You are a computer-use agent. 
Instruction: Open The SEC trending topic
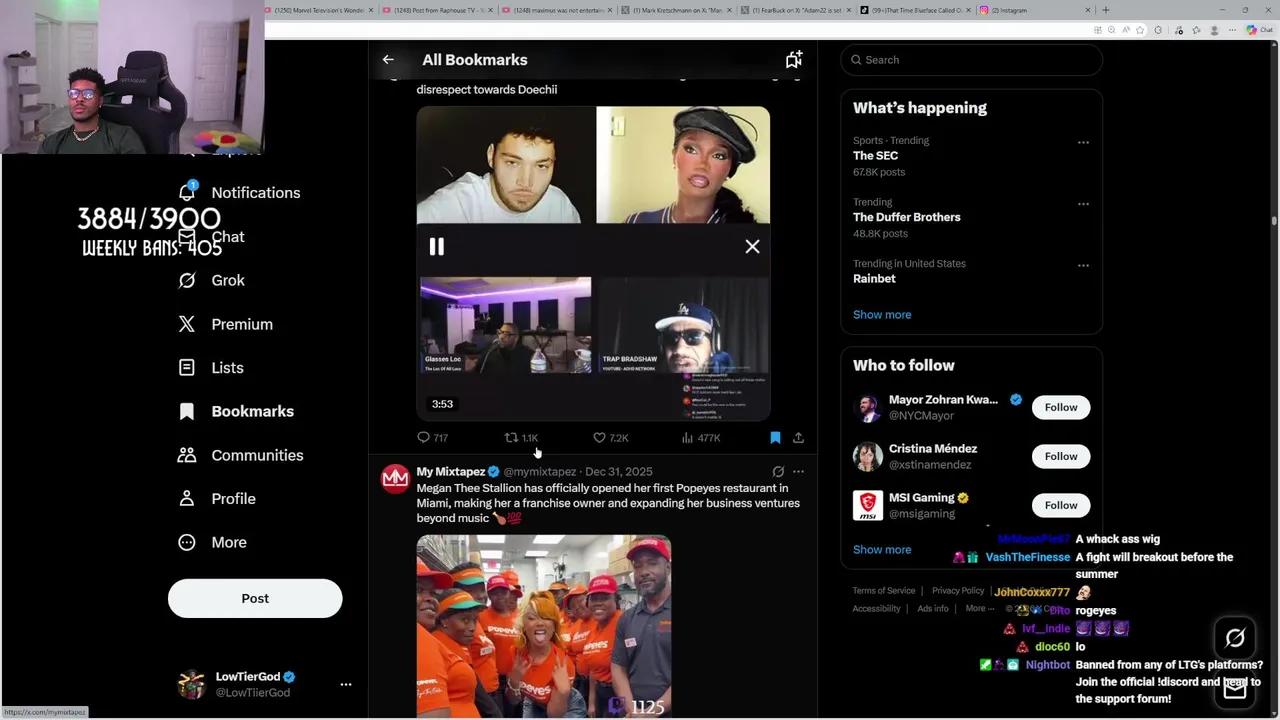click(875, 156)
